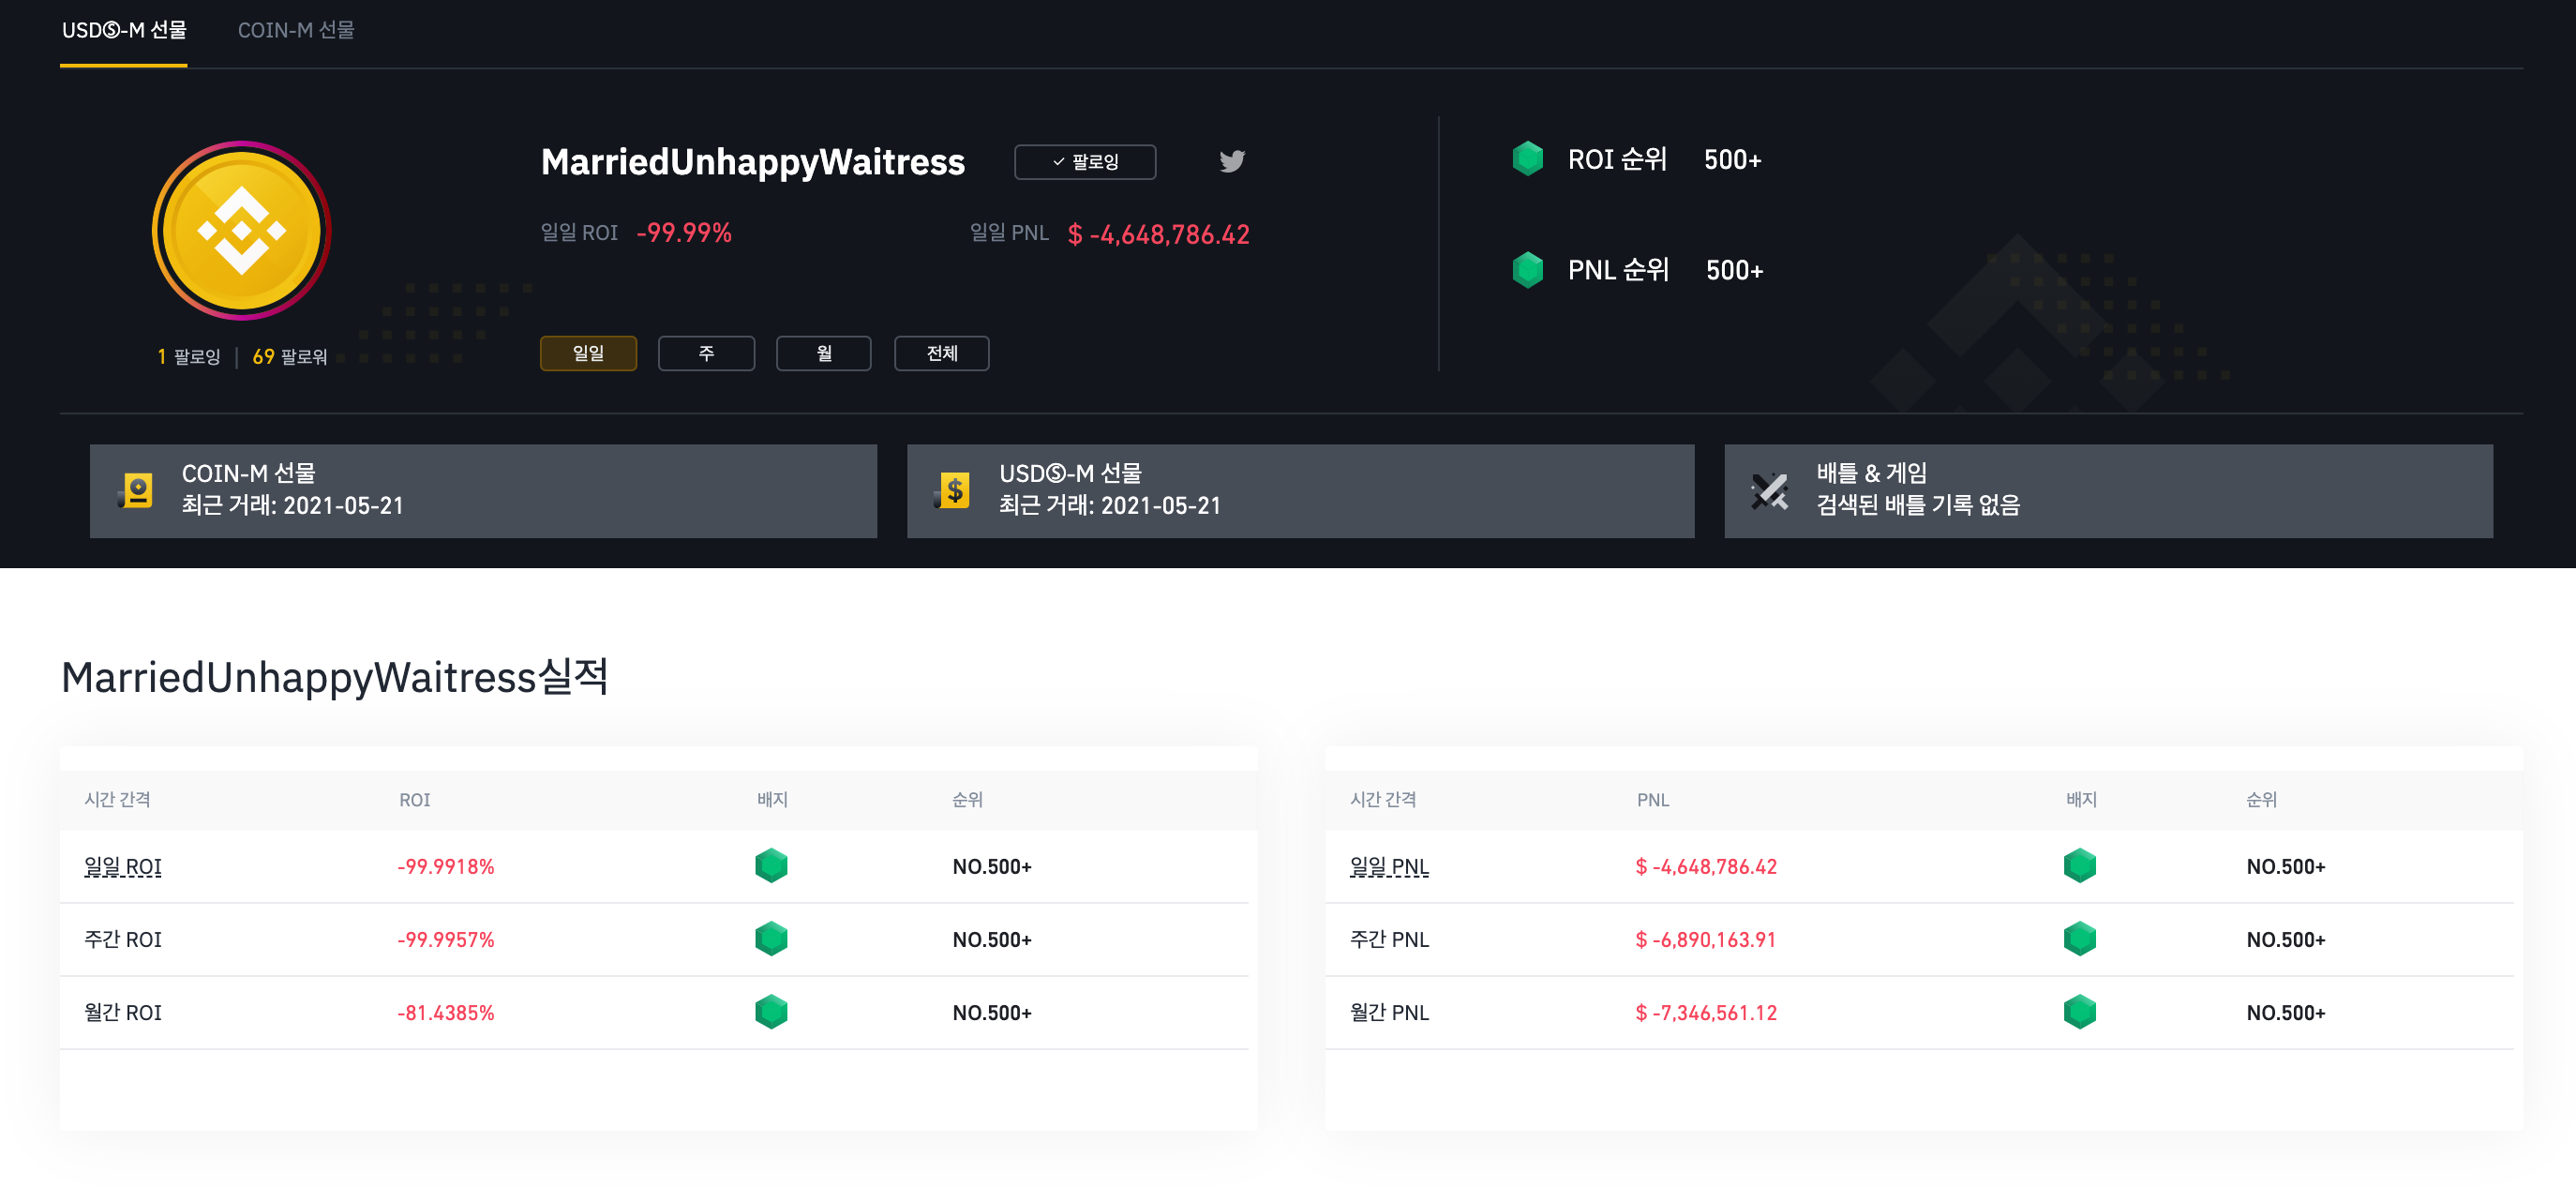Click the 배틀 & 게임 crossed swords icon
2576x1202 pixels.
(x=1769, y=491)
